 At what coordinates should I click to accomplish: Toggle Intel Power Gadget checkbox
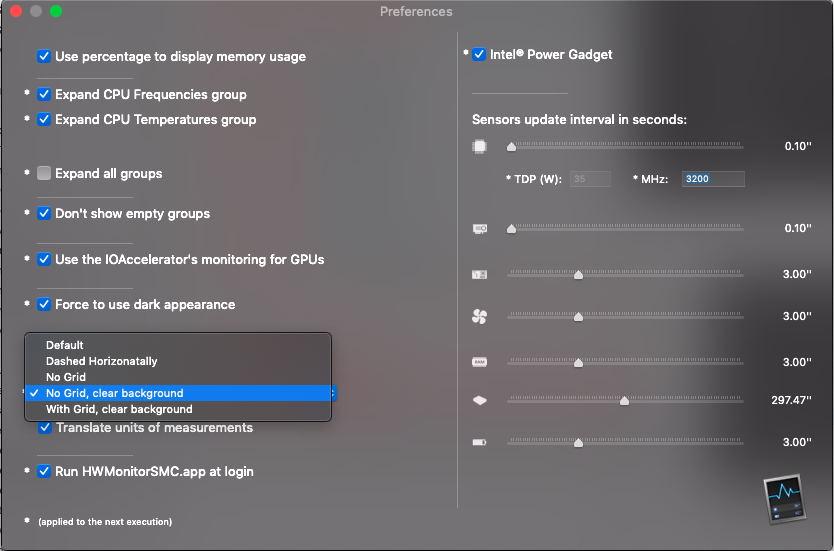479,54
